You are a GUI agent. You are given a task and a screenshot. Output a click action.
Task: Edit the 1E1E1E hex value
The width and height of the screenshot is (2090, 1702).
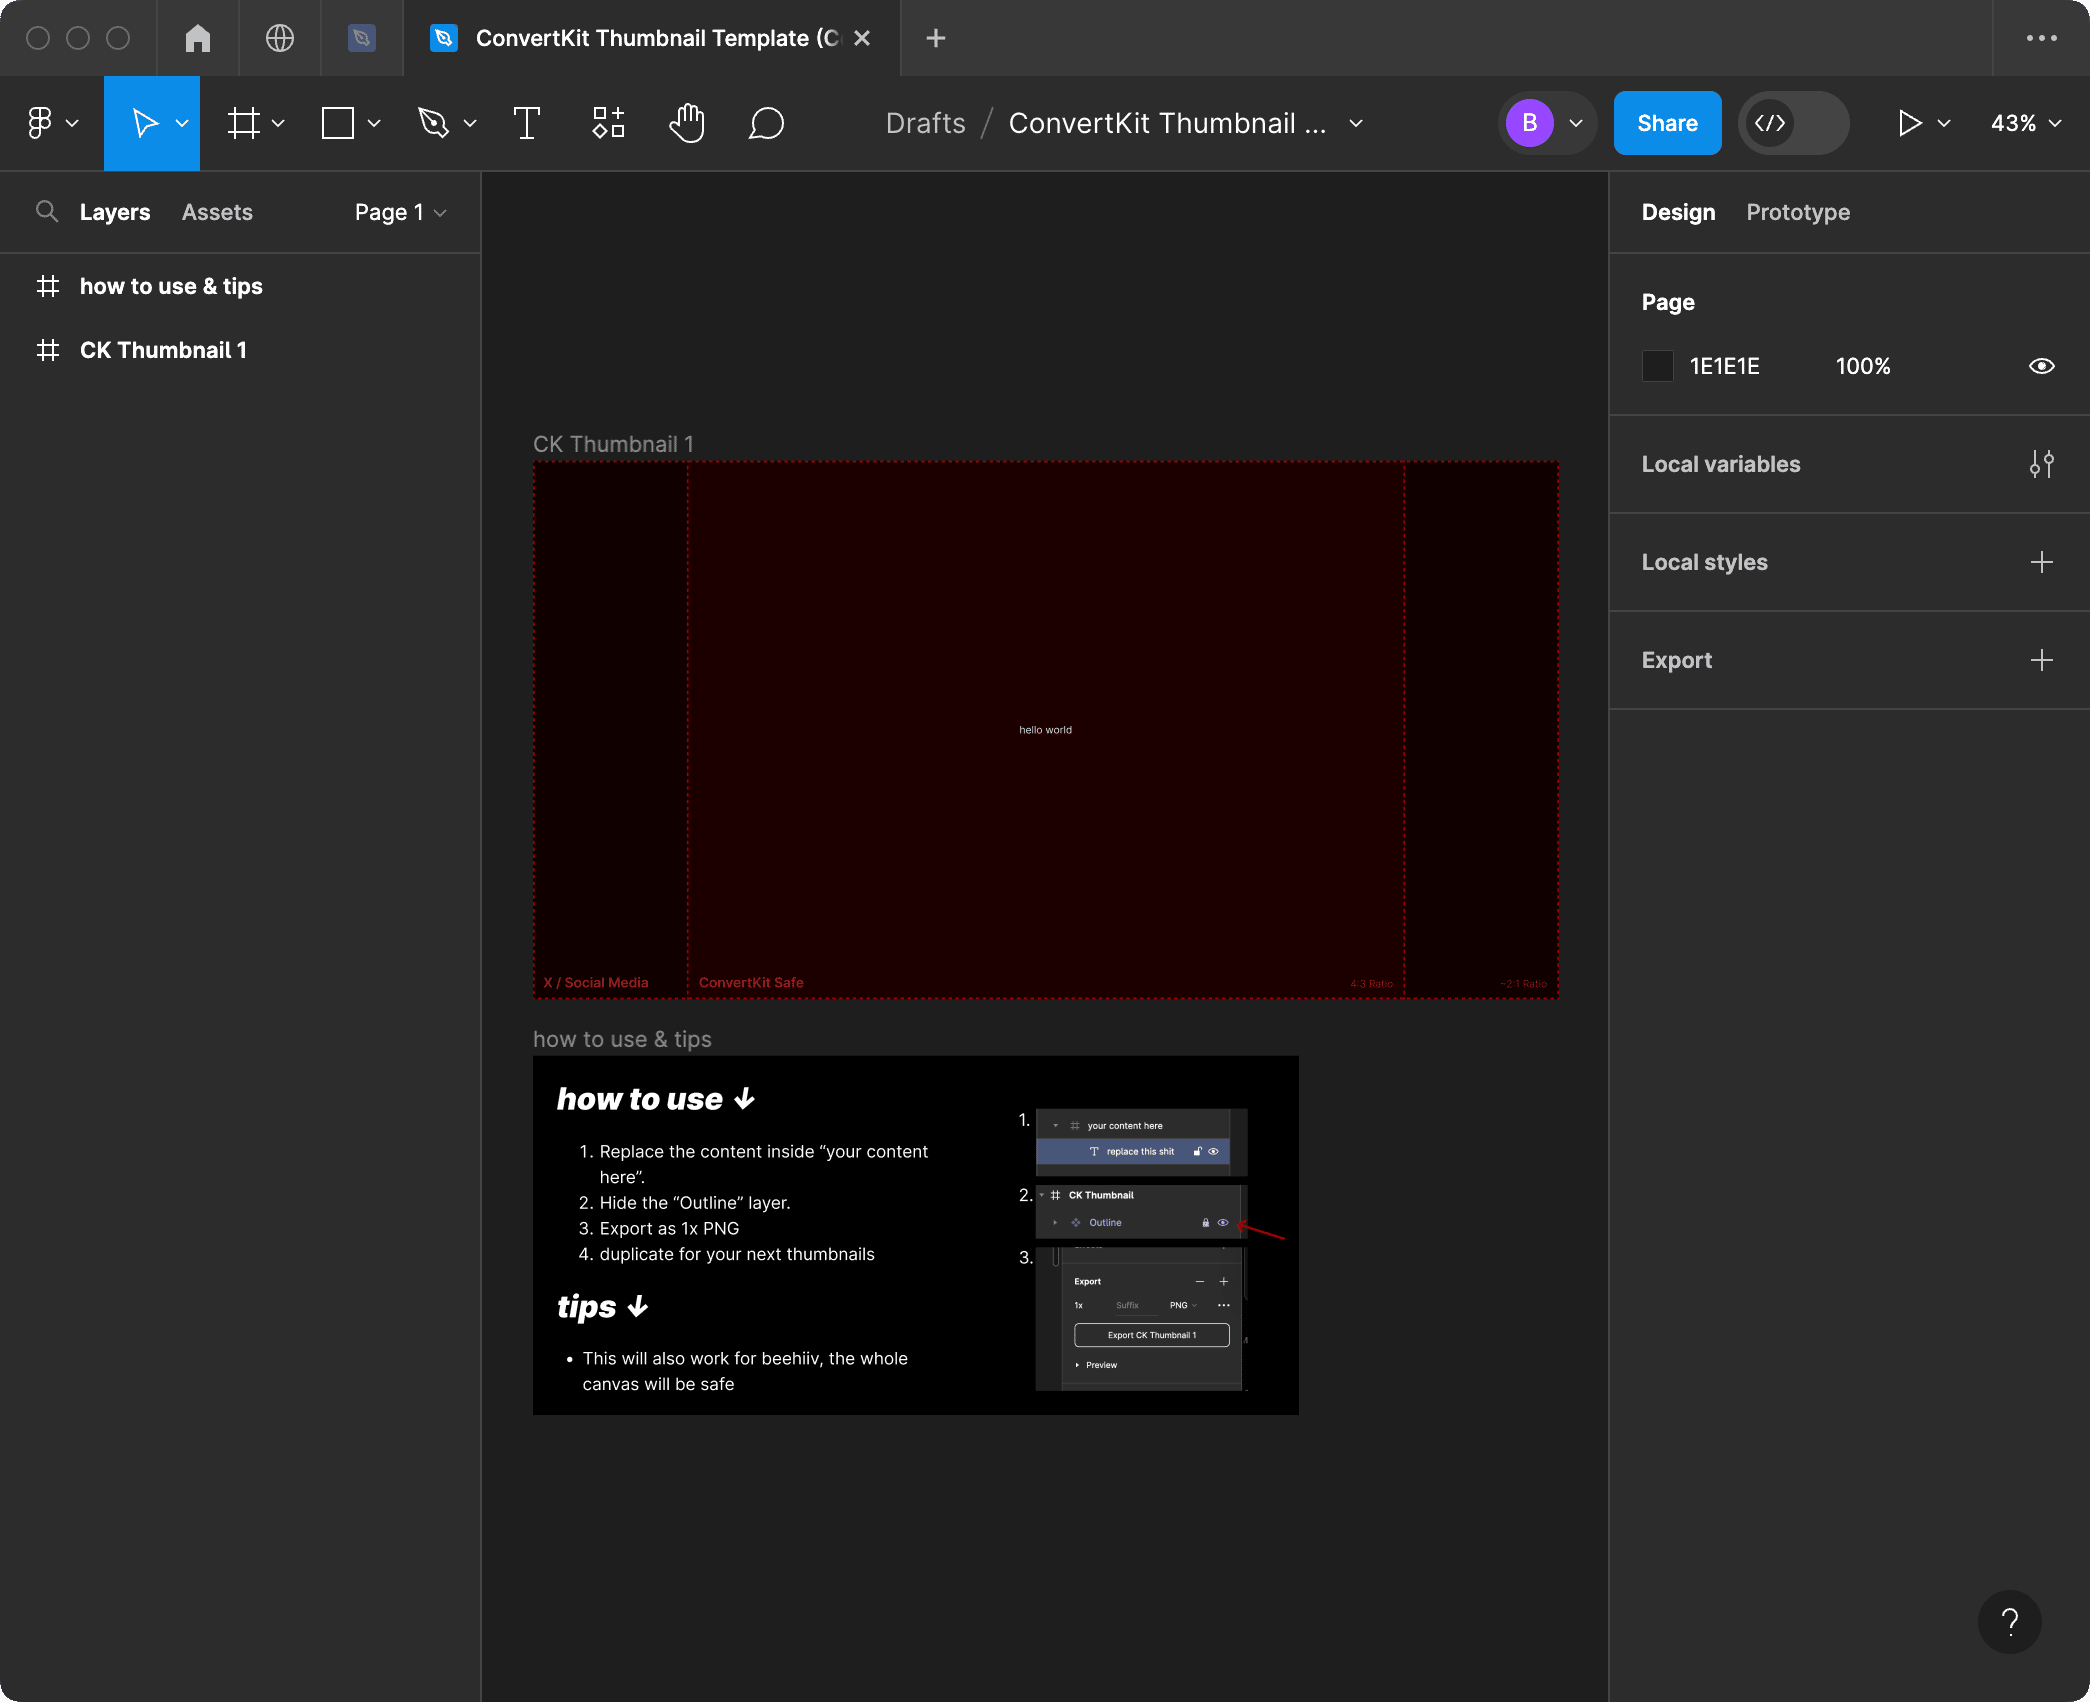pos(1725,366)
